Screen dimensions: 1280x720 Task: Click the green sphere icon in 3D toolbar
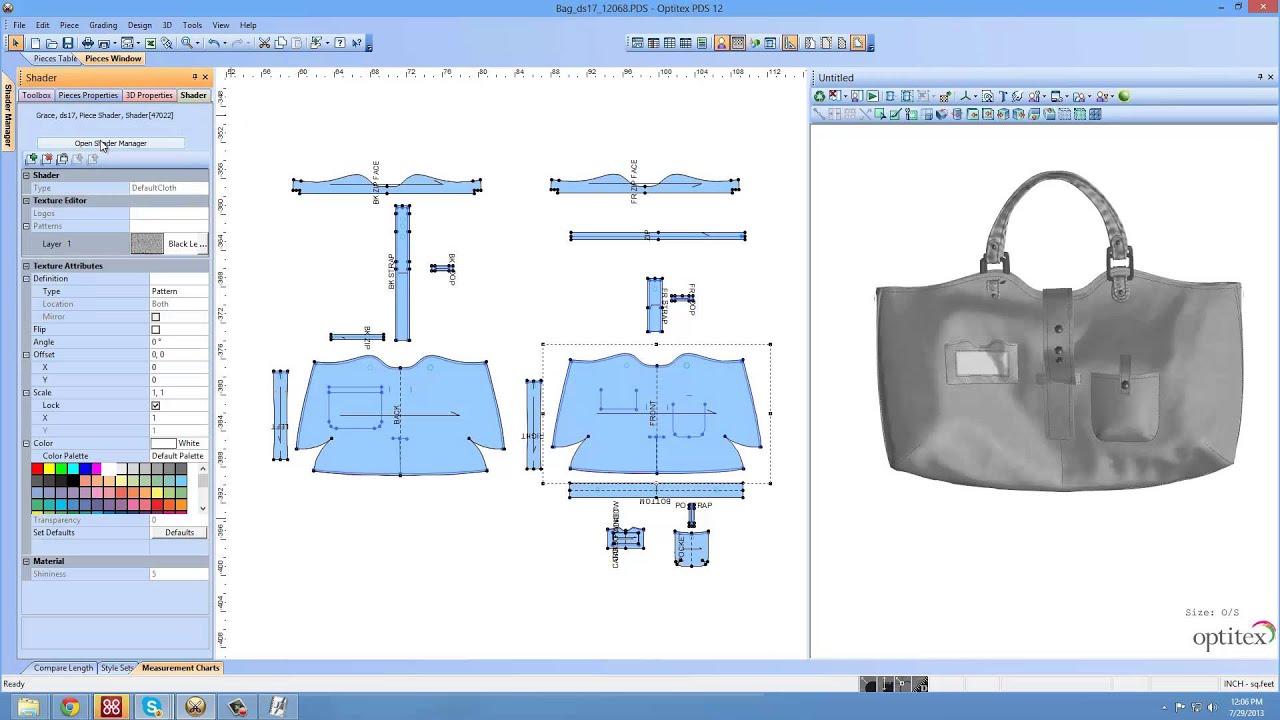click(1124, 96)
